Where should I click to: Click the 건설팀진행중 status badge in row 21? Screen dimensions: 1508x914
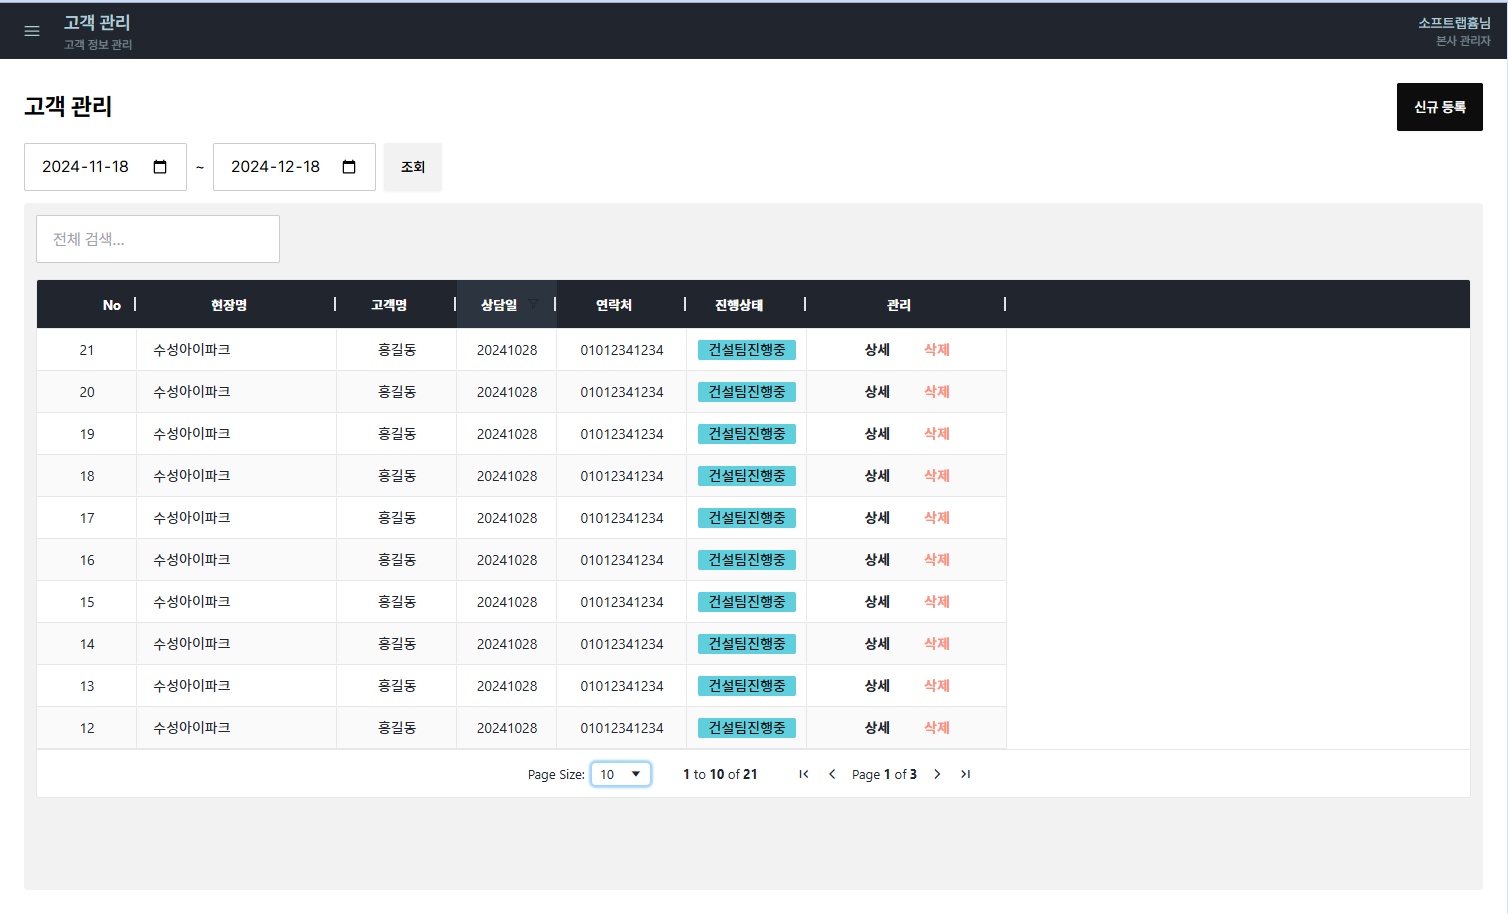tap(747, 350)
